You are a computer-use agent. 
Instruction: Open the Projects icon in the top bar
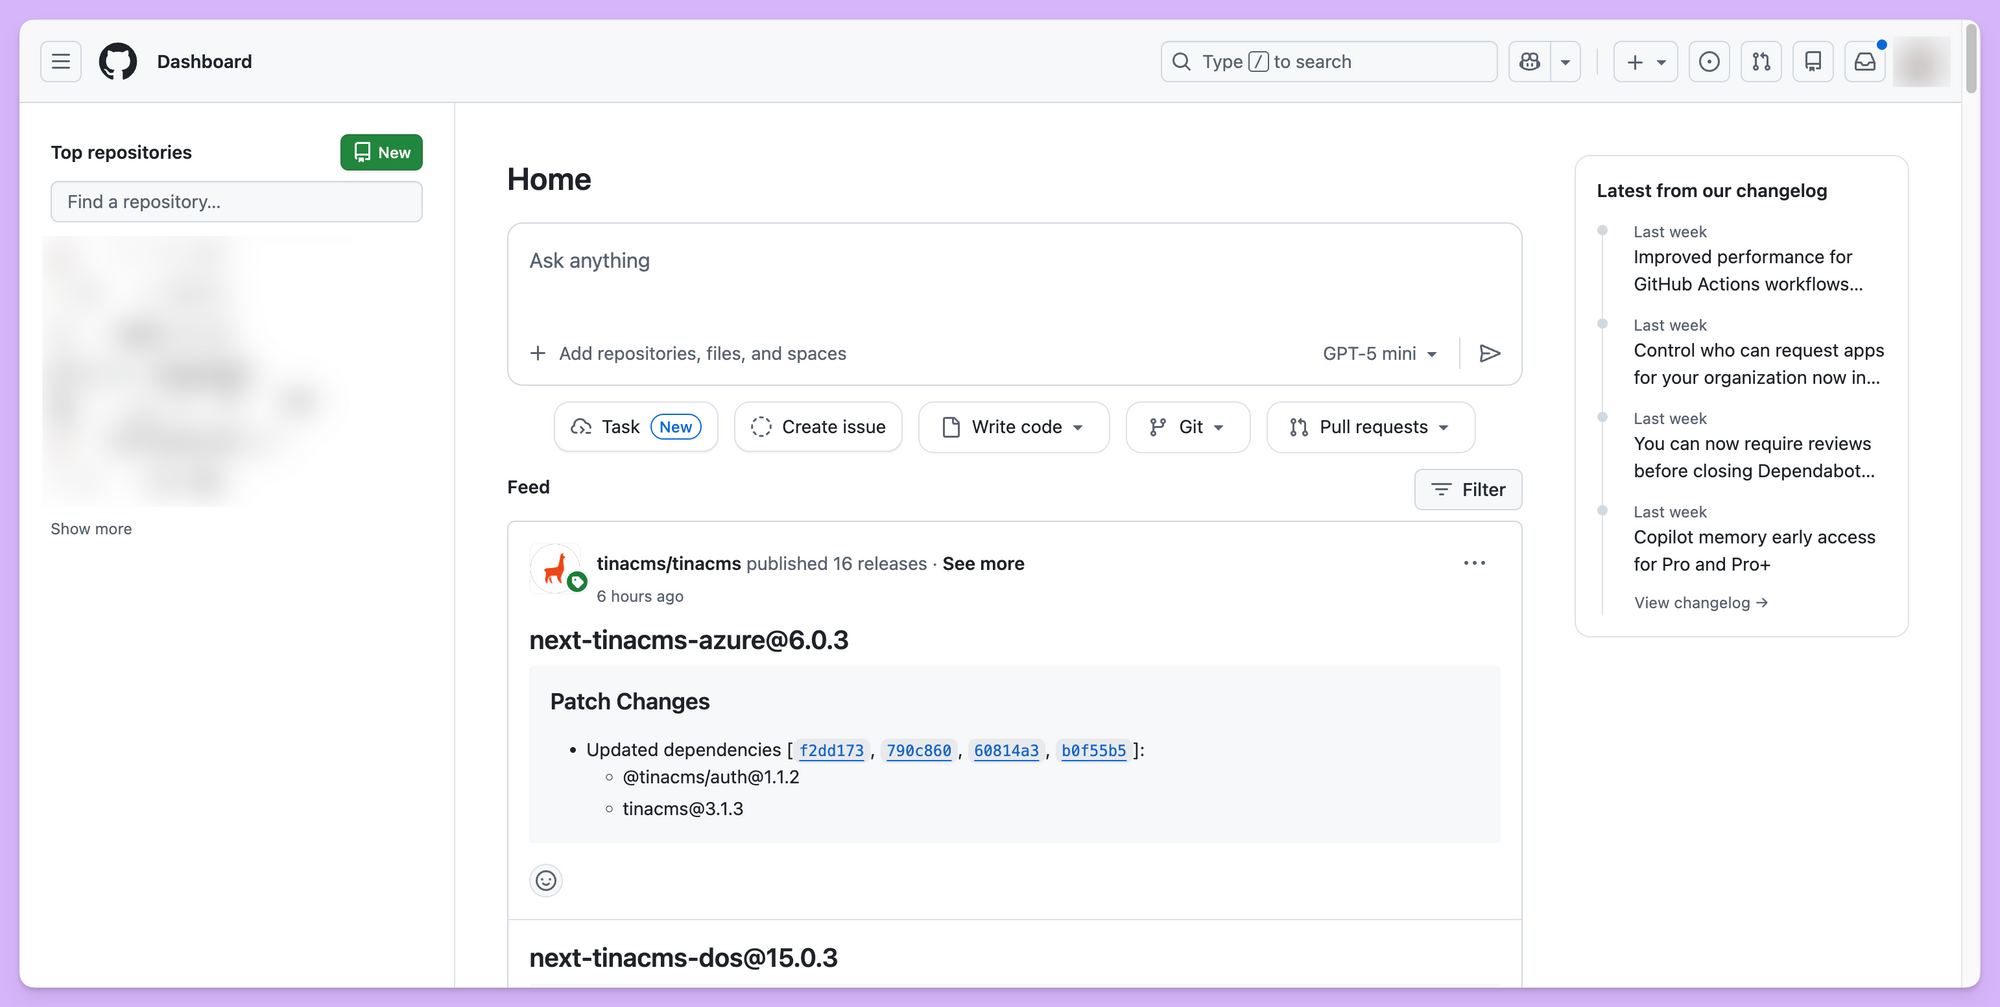tap(1813, 61)
